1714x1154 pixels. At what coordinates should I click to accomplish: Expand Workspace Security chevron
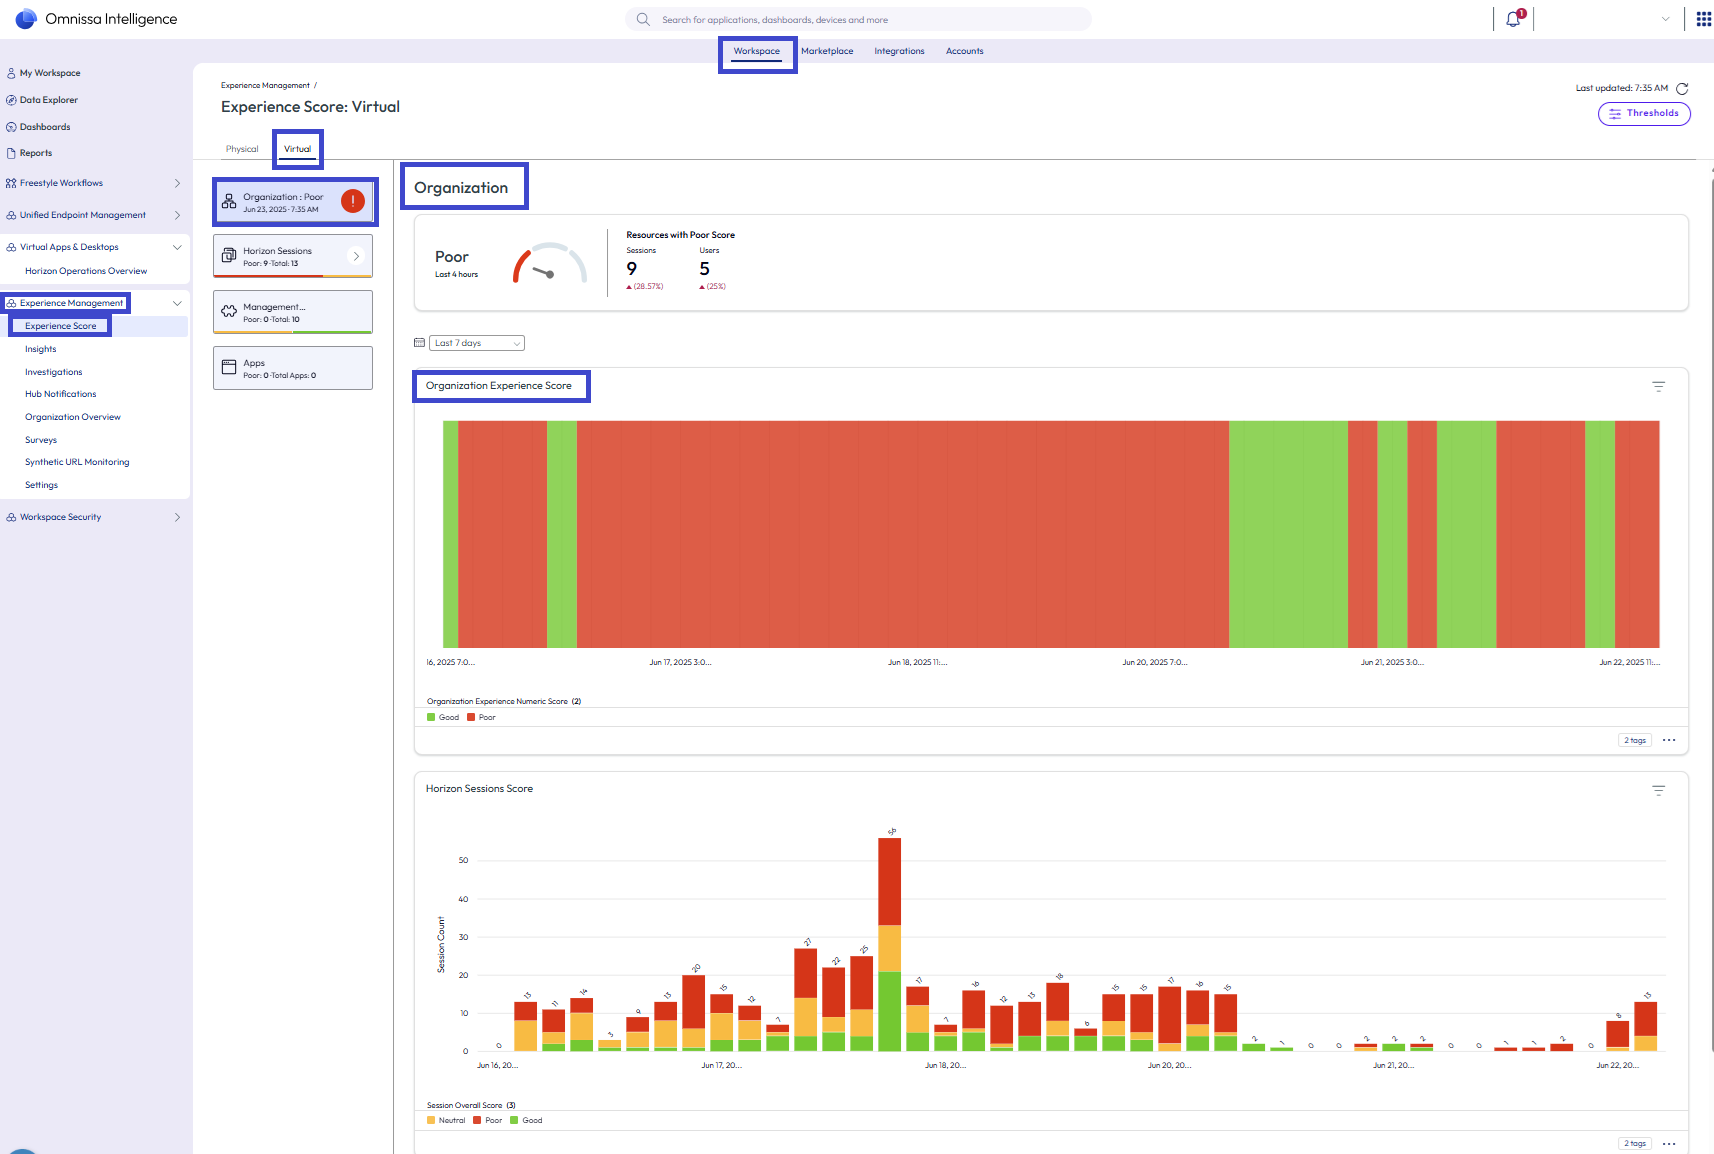[x=177, y=517]
